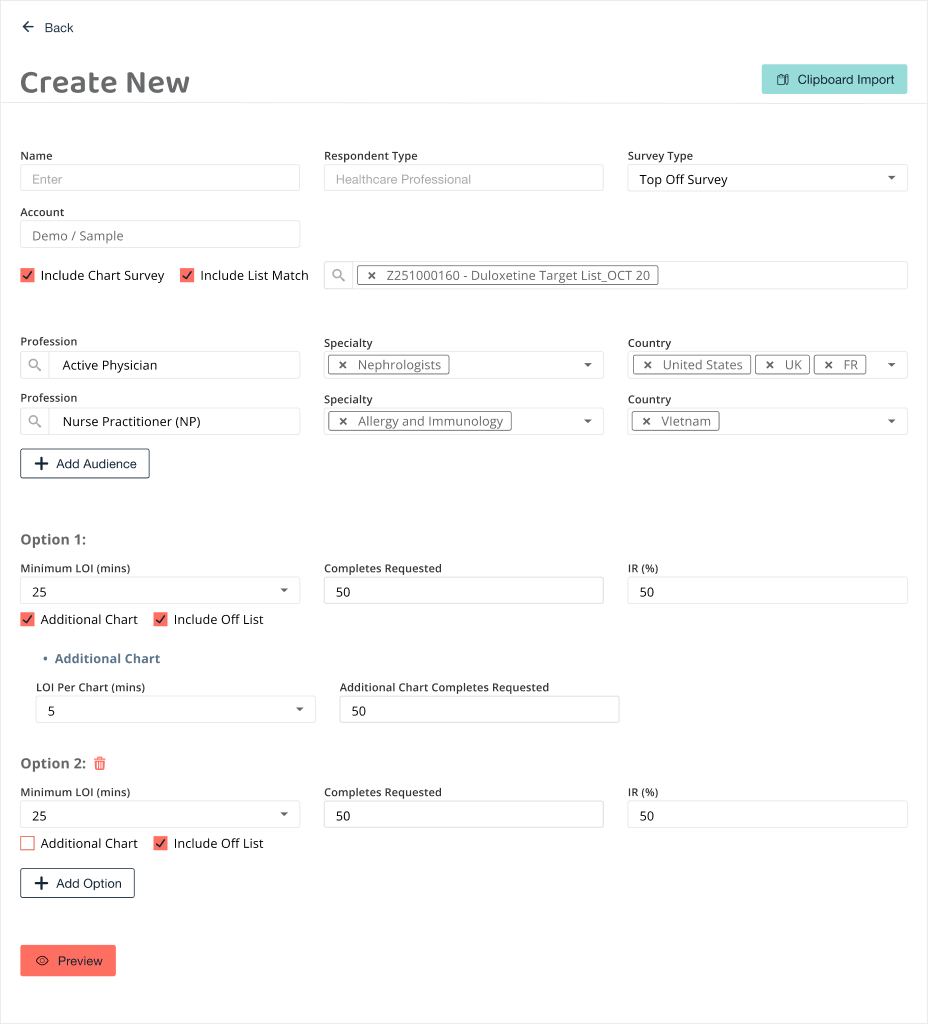This screenshot has height=1024, width=928.
Task: Click the Create New page heading
Action: tap(105, 82)
